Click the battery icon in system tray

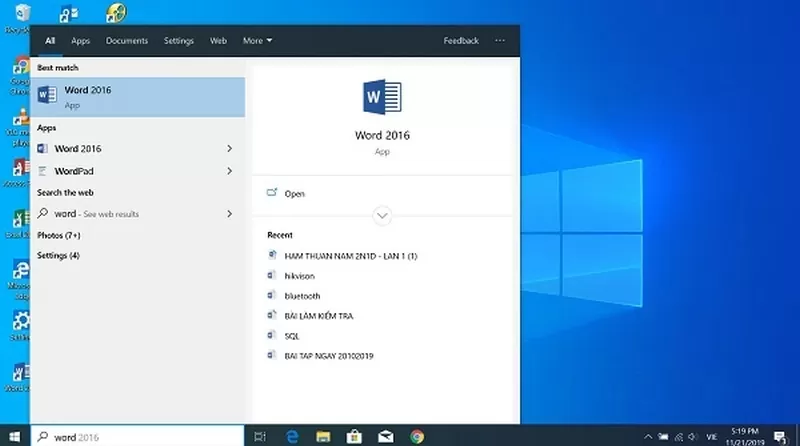click(663, 437)
